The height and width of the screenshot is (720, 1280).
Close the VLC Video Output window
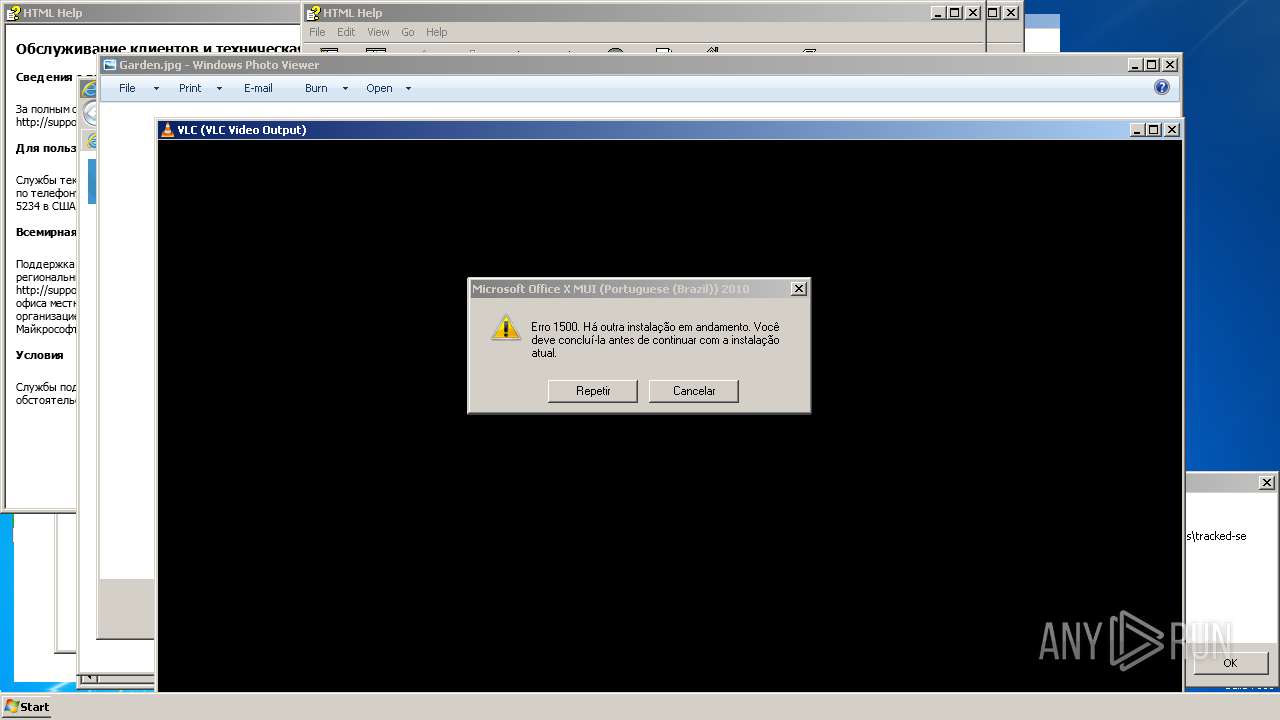[x=1171, y=130]
